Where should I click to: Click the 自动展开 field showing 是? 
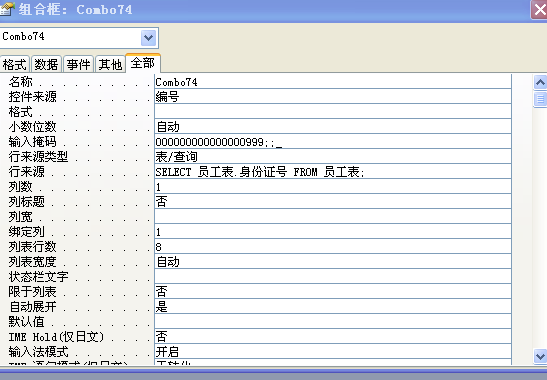(x=333, y=307)
